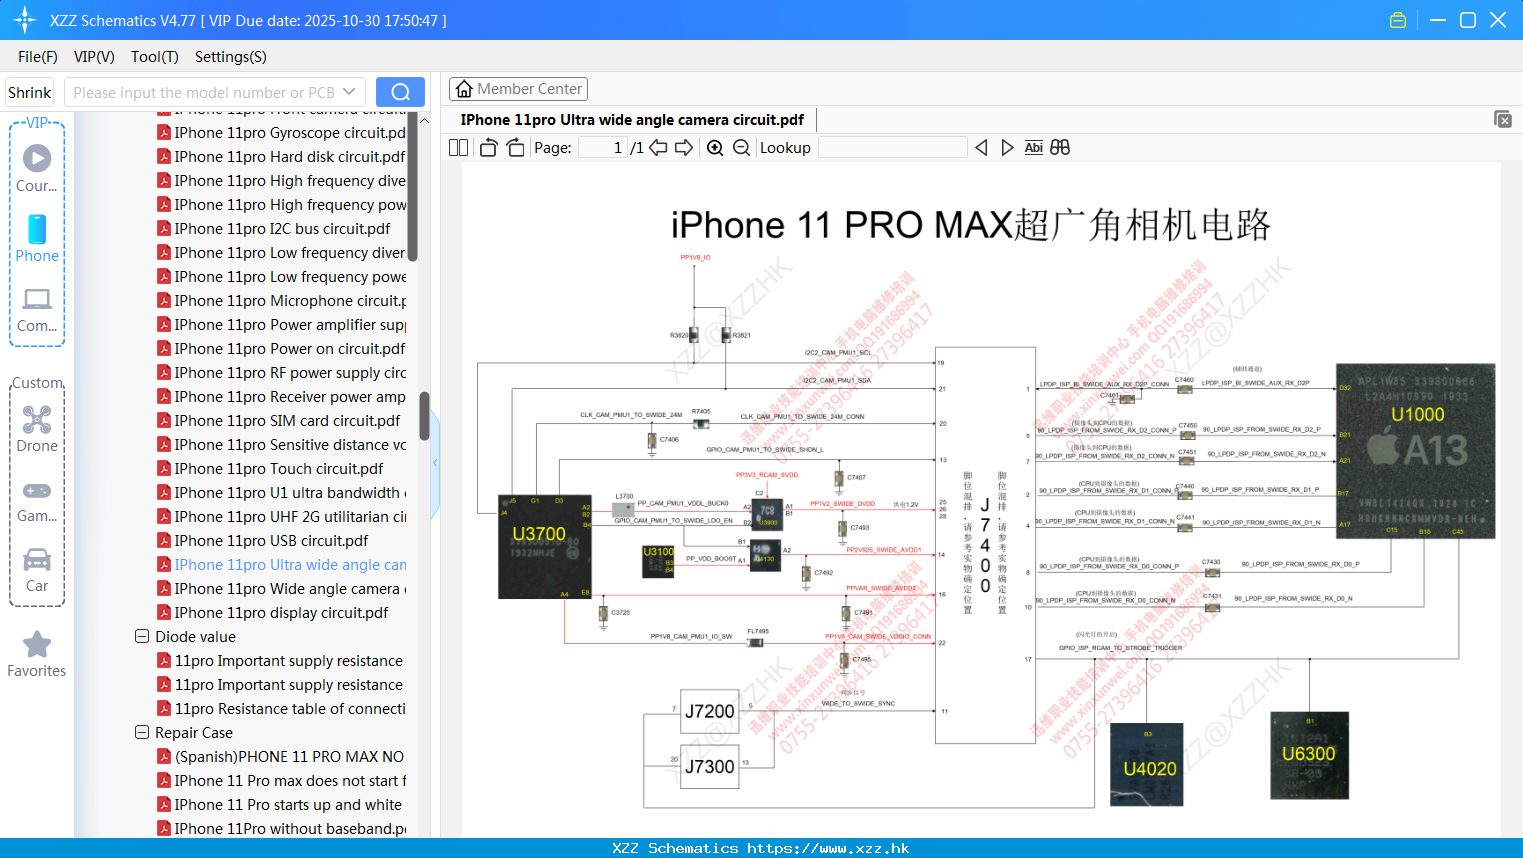This screenshot has width=1523, height=858.
Task: Click the J7300 connector box
Action: click(710, 766)
